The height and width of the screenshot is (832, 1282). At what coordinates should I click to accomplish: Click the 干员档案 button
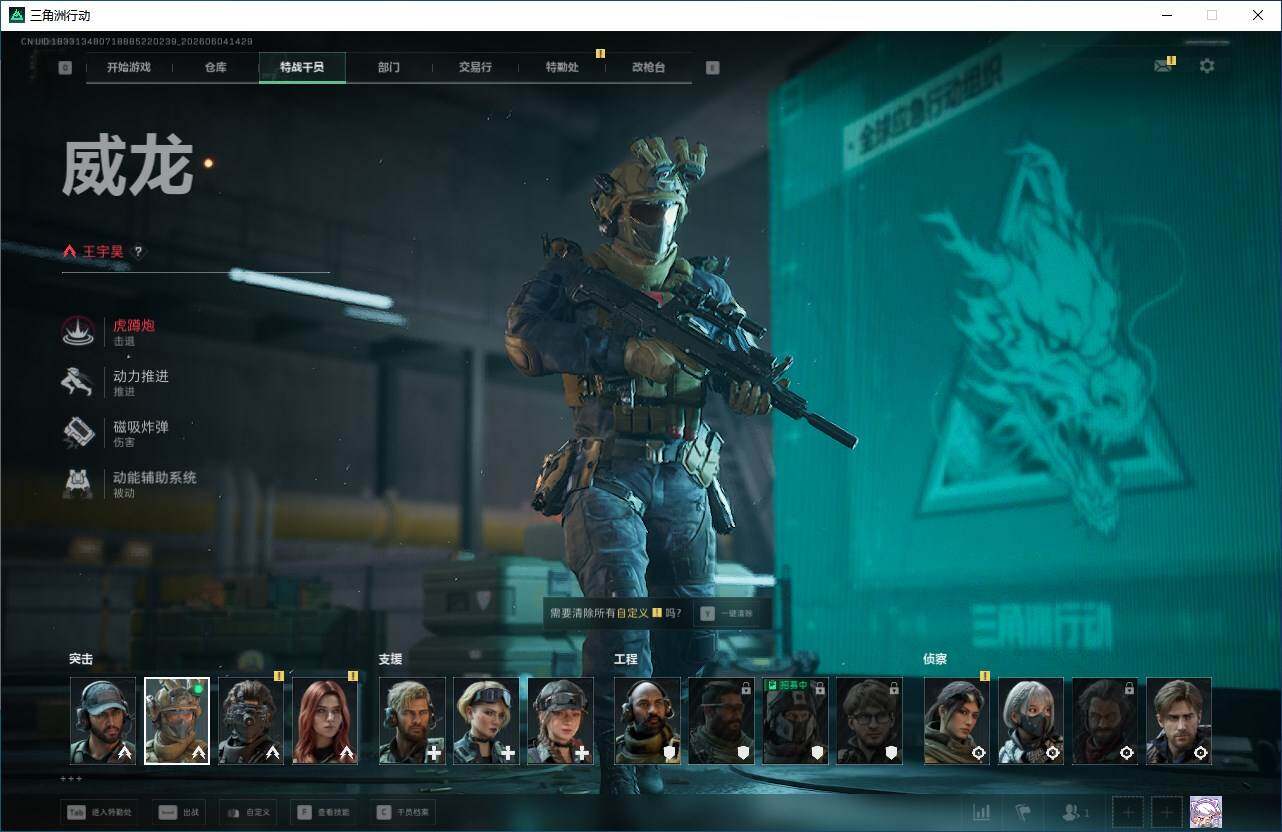pos(403,812)
